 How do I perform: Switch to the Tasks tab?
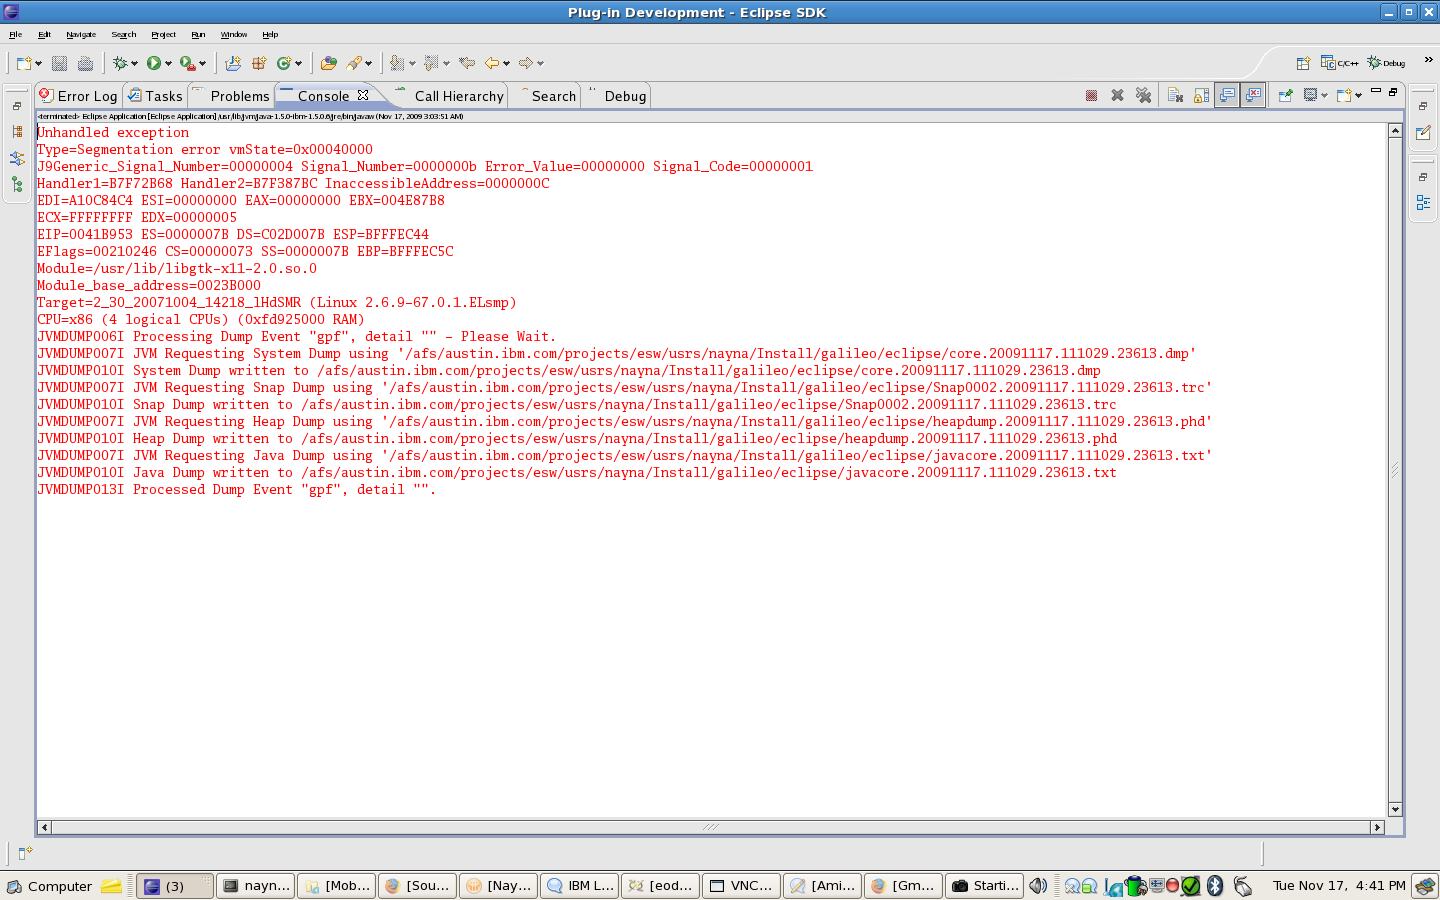click(155, 96)
